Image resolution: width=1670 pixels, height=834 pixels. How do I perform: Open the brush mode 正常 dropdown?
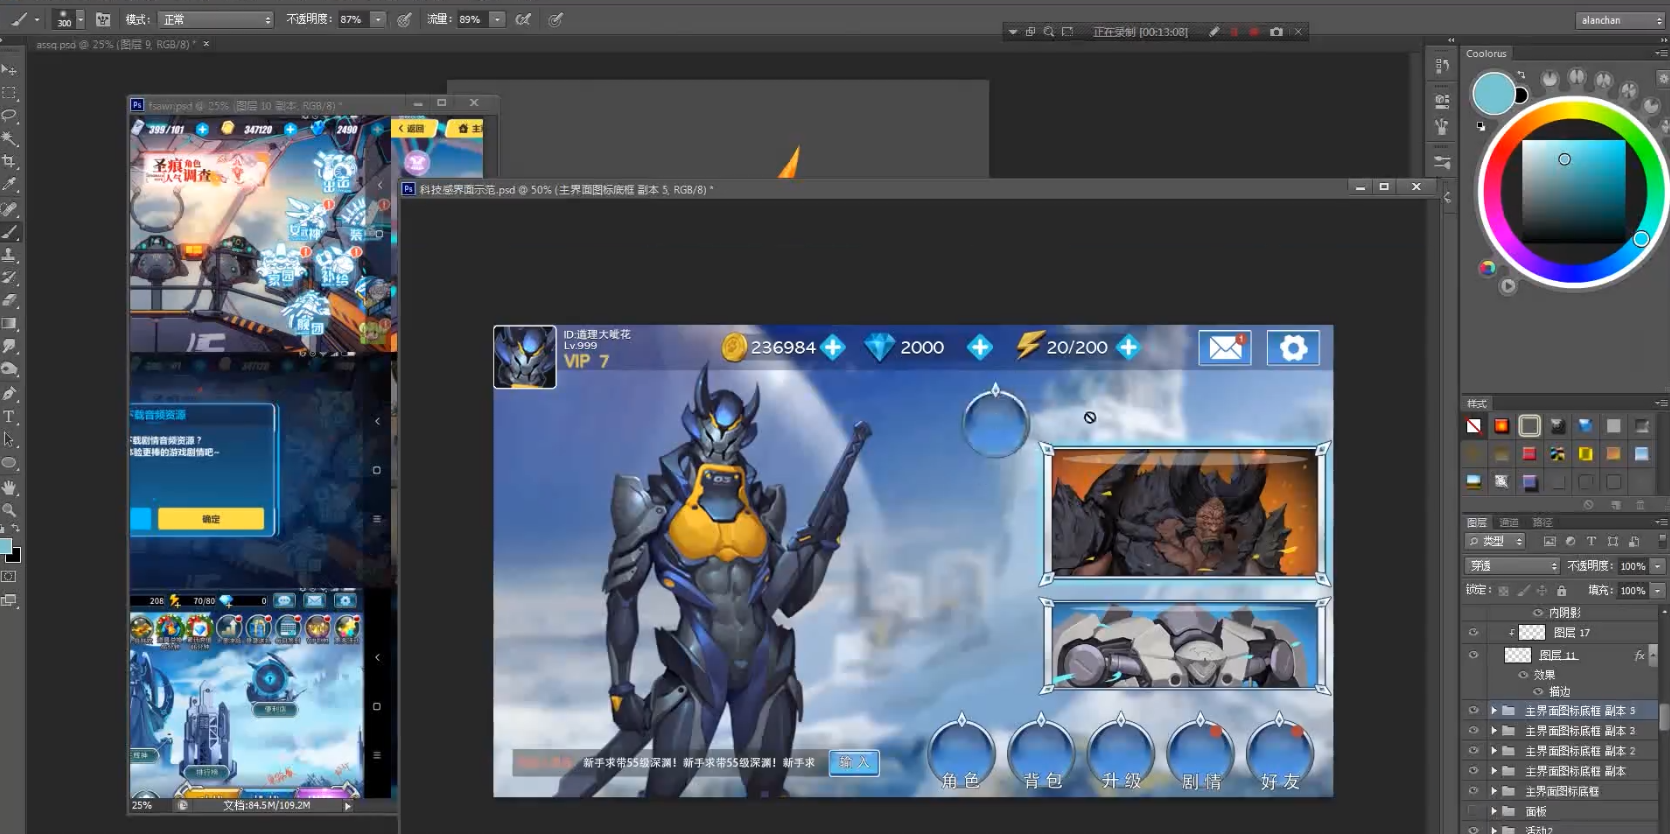point(217,19)
